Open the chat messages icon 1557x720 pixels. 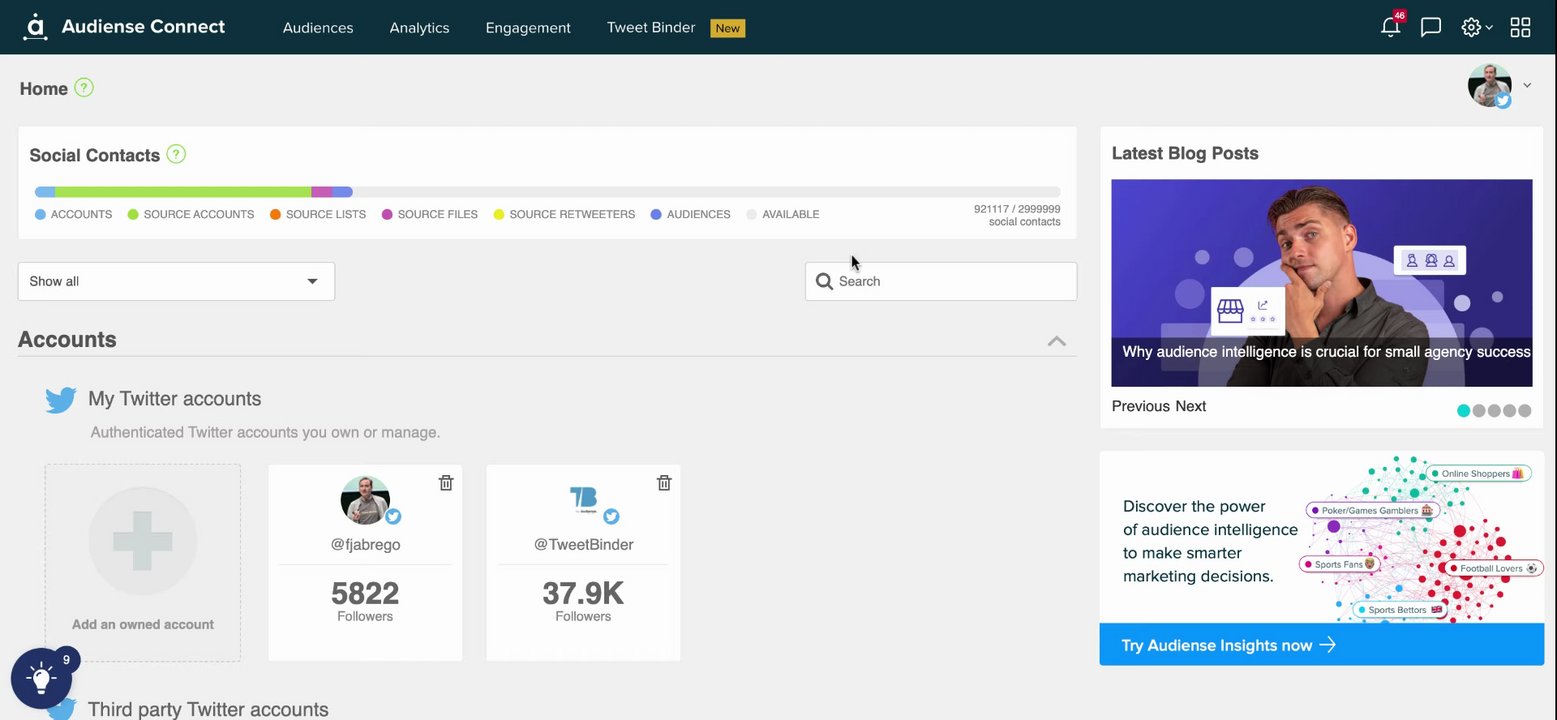tap(1431, 27)
